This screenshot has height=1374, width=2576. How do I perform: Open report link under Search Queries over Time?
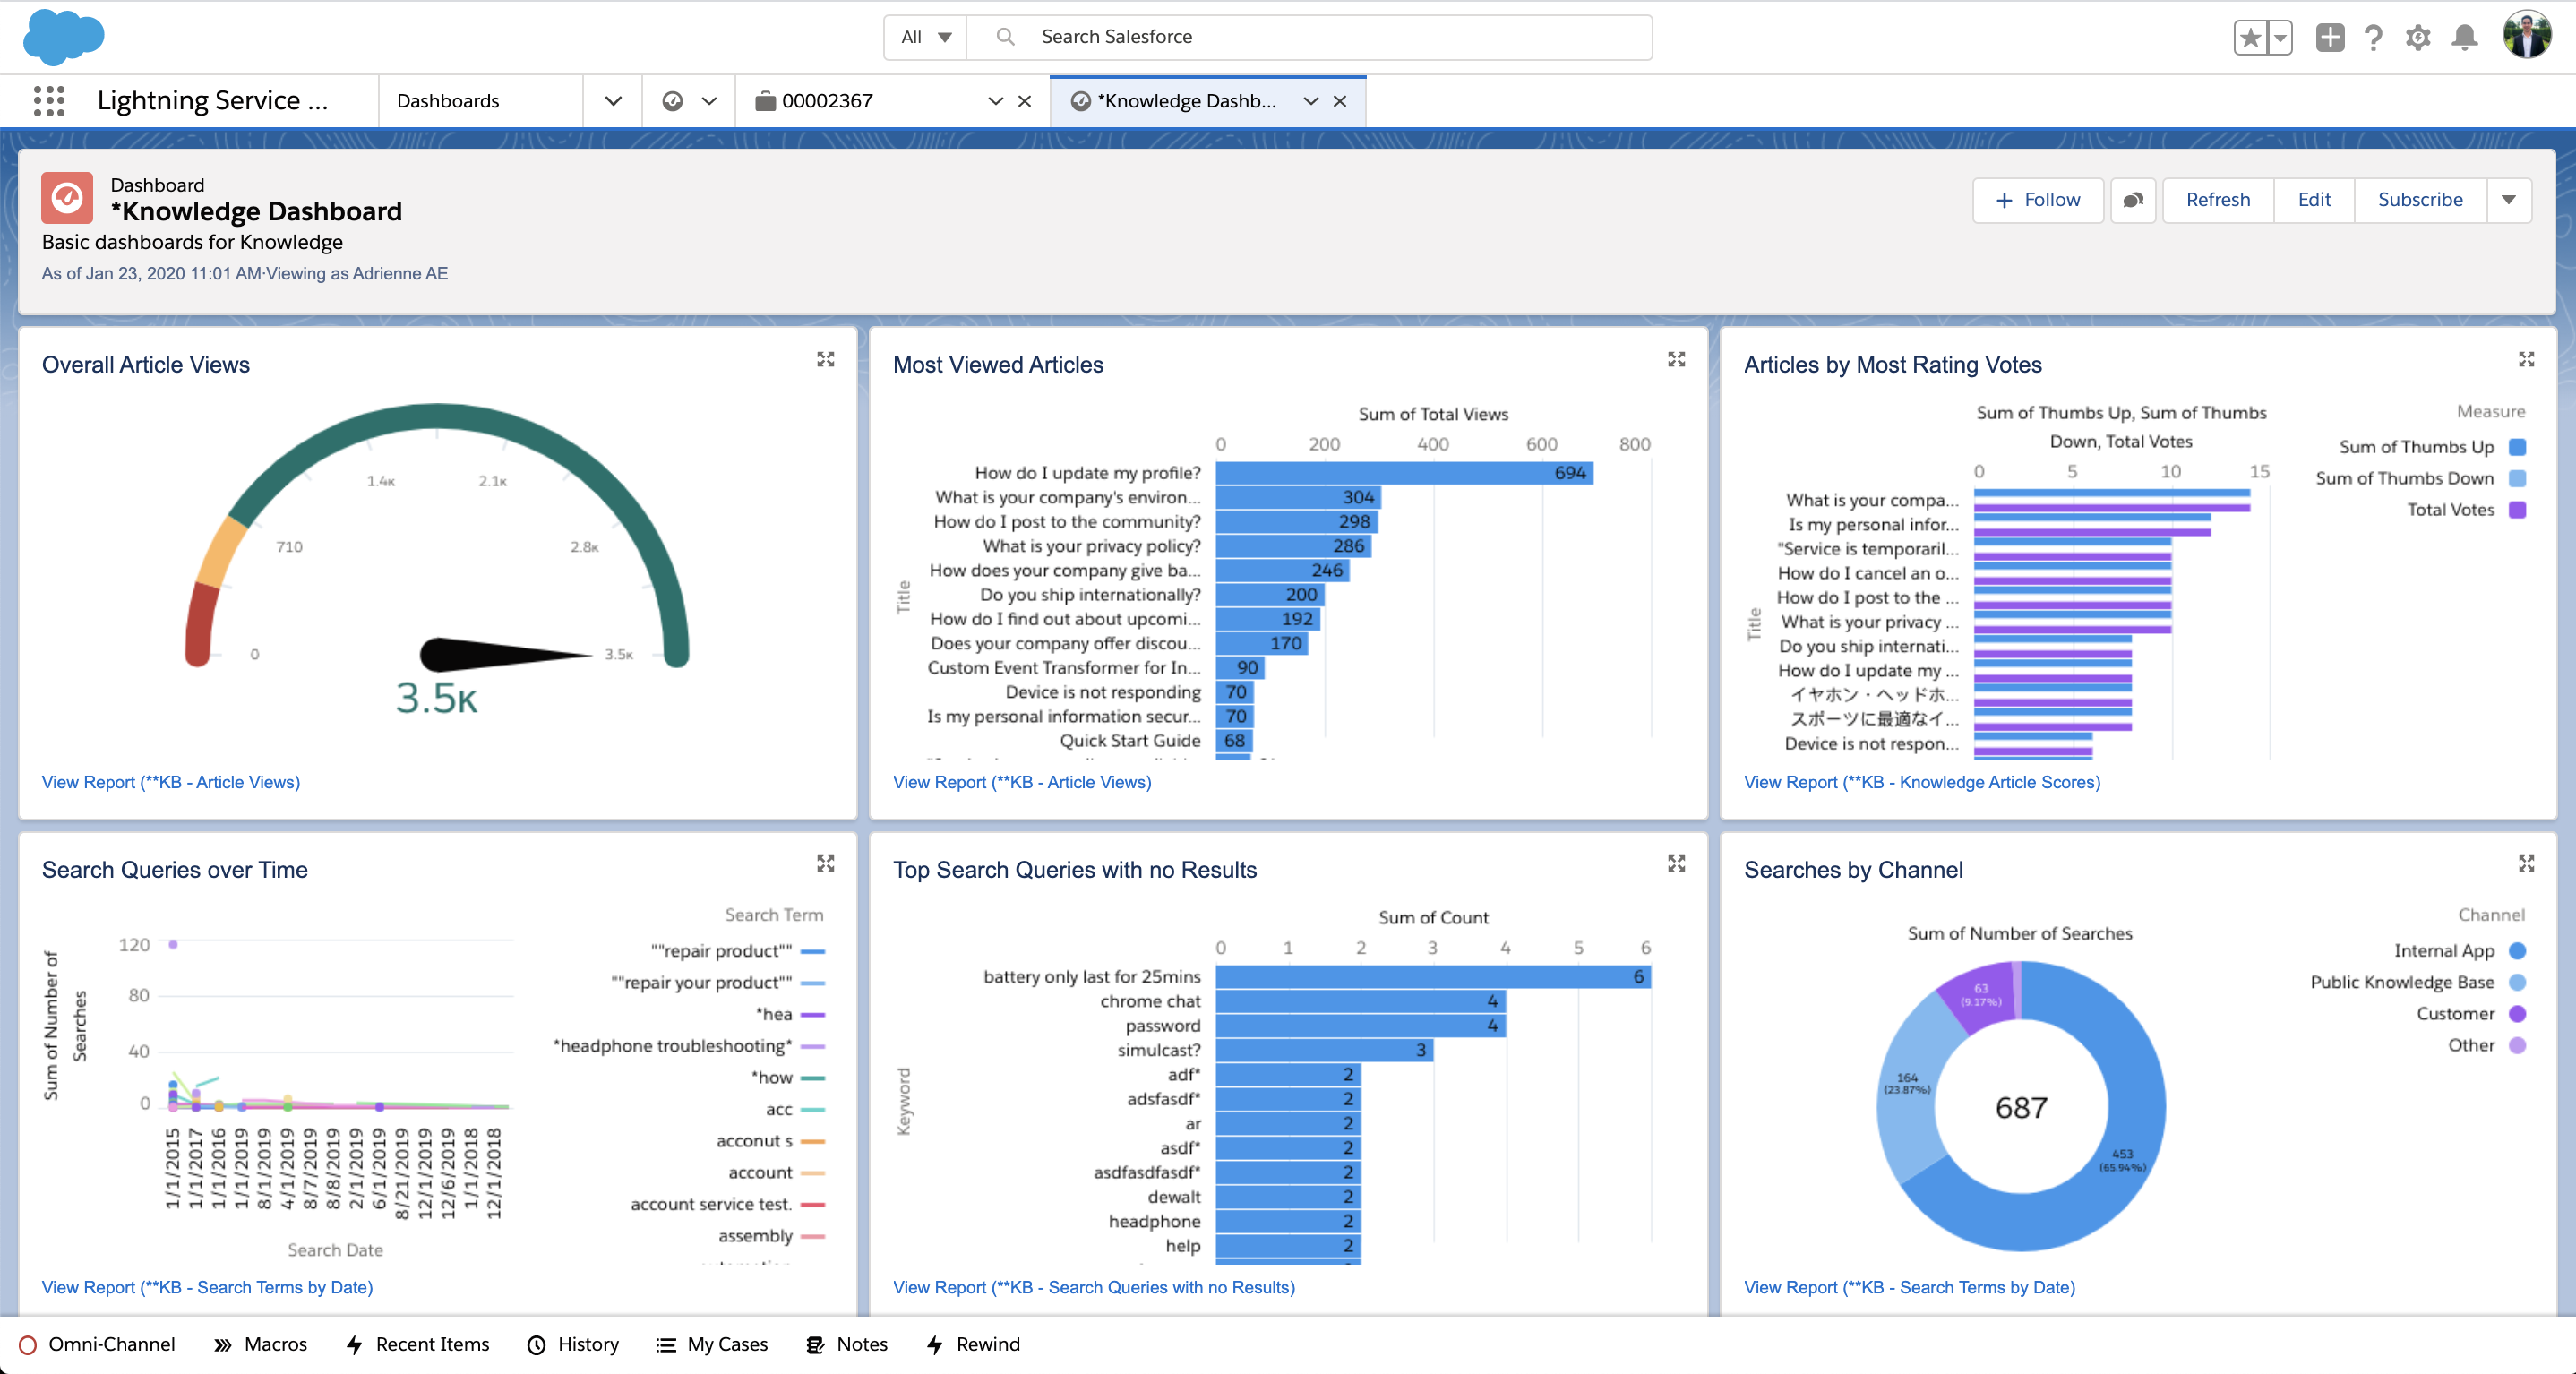tap(207, 1288)
